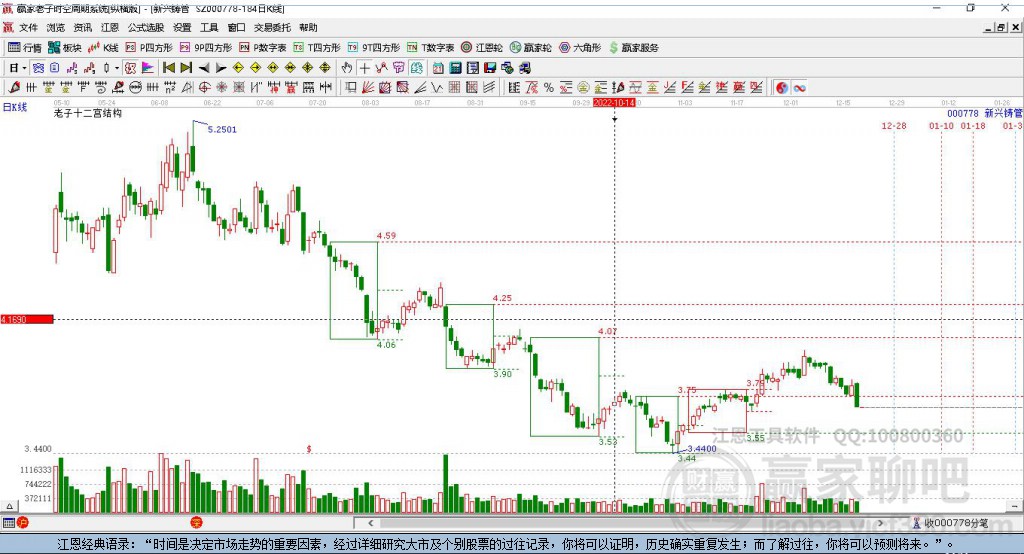Jump to last bar icon
The height and width of the screenshot is (554, 1024).
click(186, 68)
